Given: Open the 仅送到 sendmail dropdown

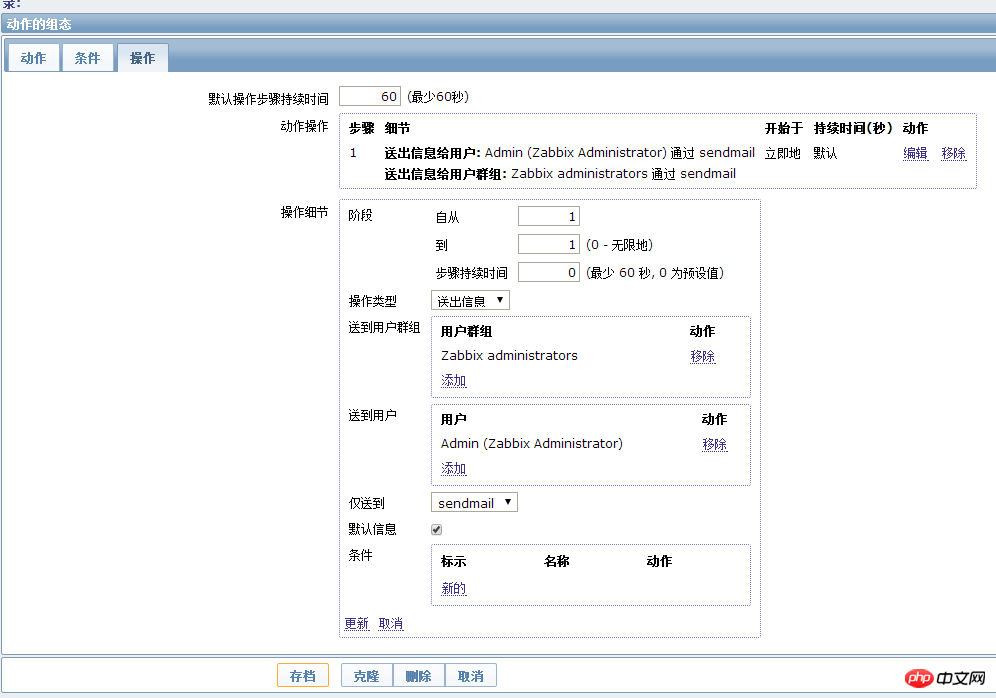Looking at the screenshot, I should click(x=474, y=502).
